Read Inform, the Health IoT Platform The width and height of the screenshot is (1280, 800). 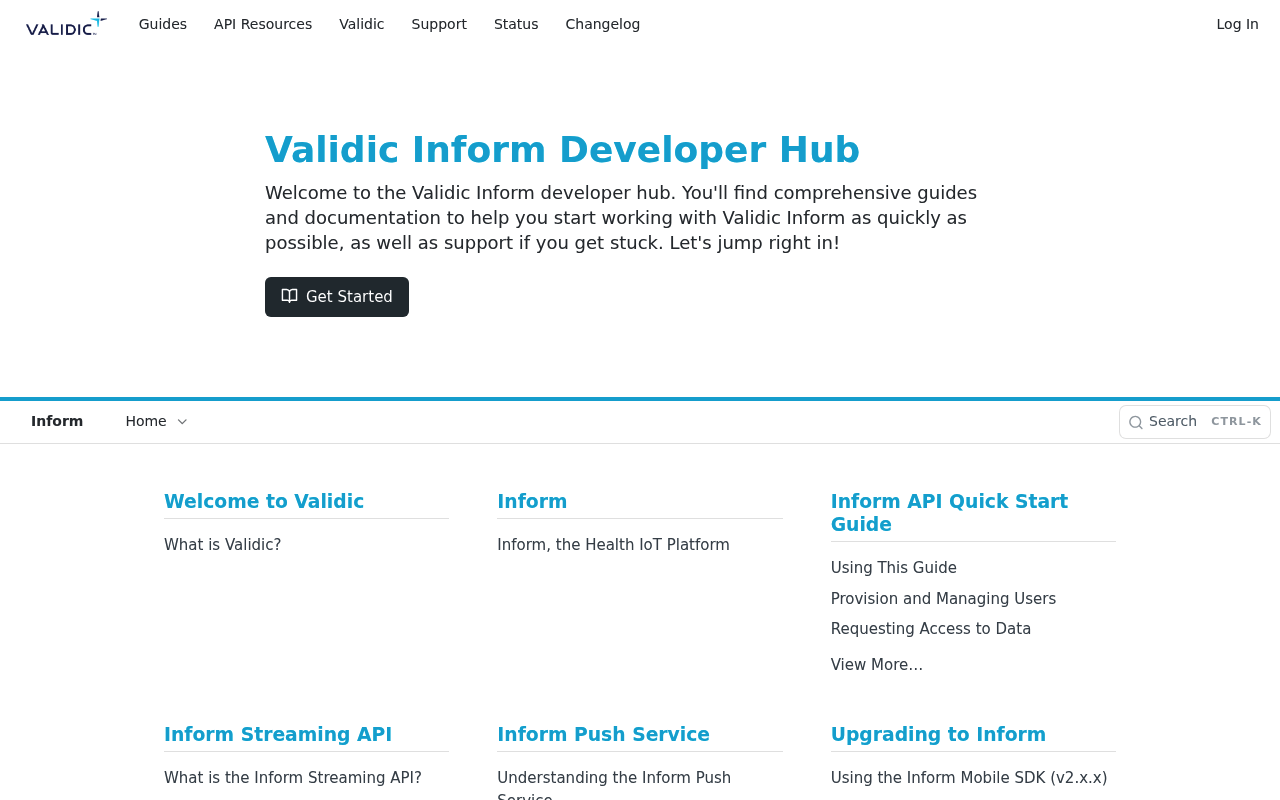(613, 545)
